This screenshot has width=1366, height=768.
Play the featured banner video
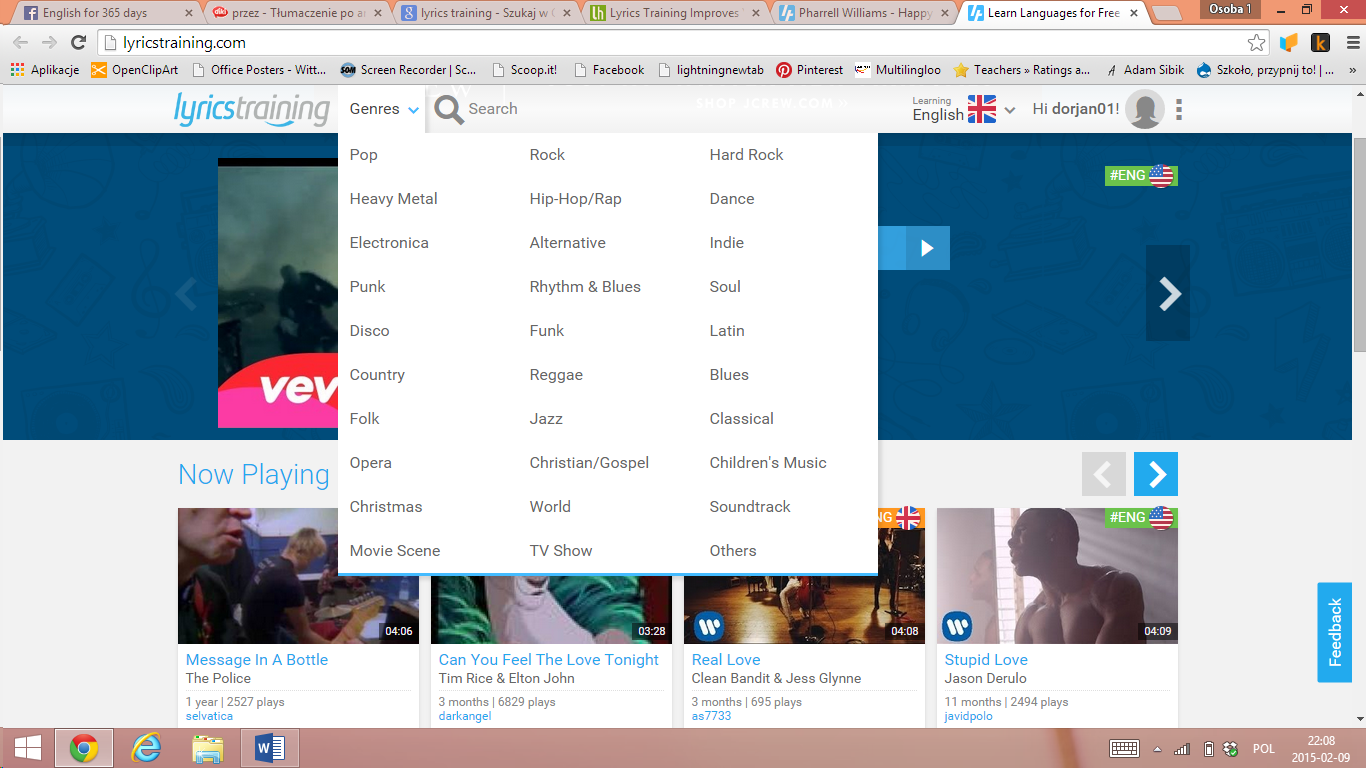(x=927, y=248)
